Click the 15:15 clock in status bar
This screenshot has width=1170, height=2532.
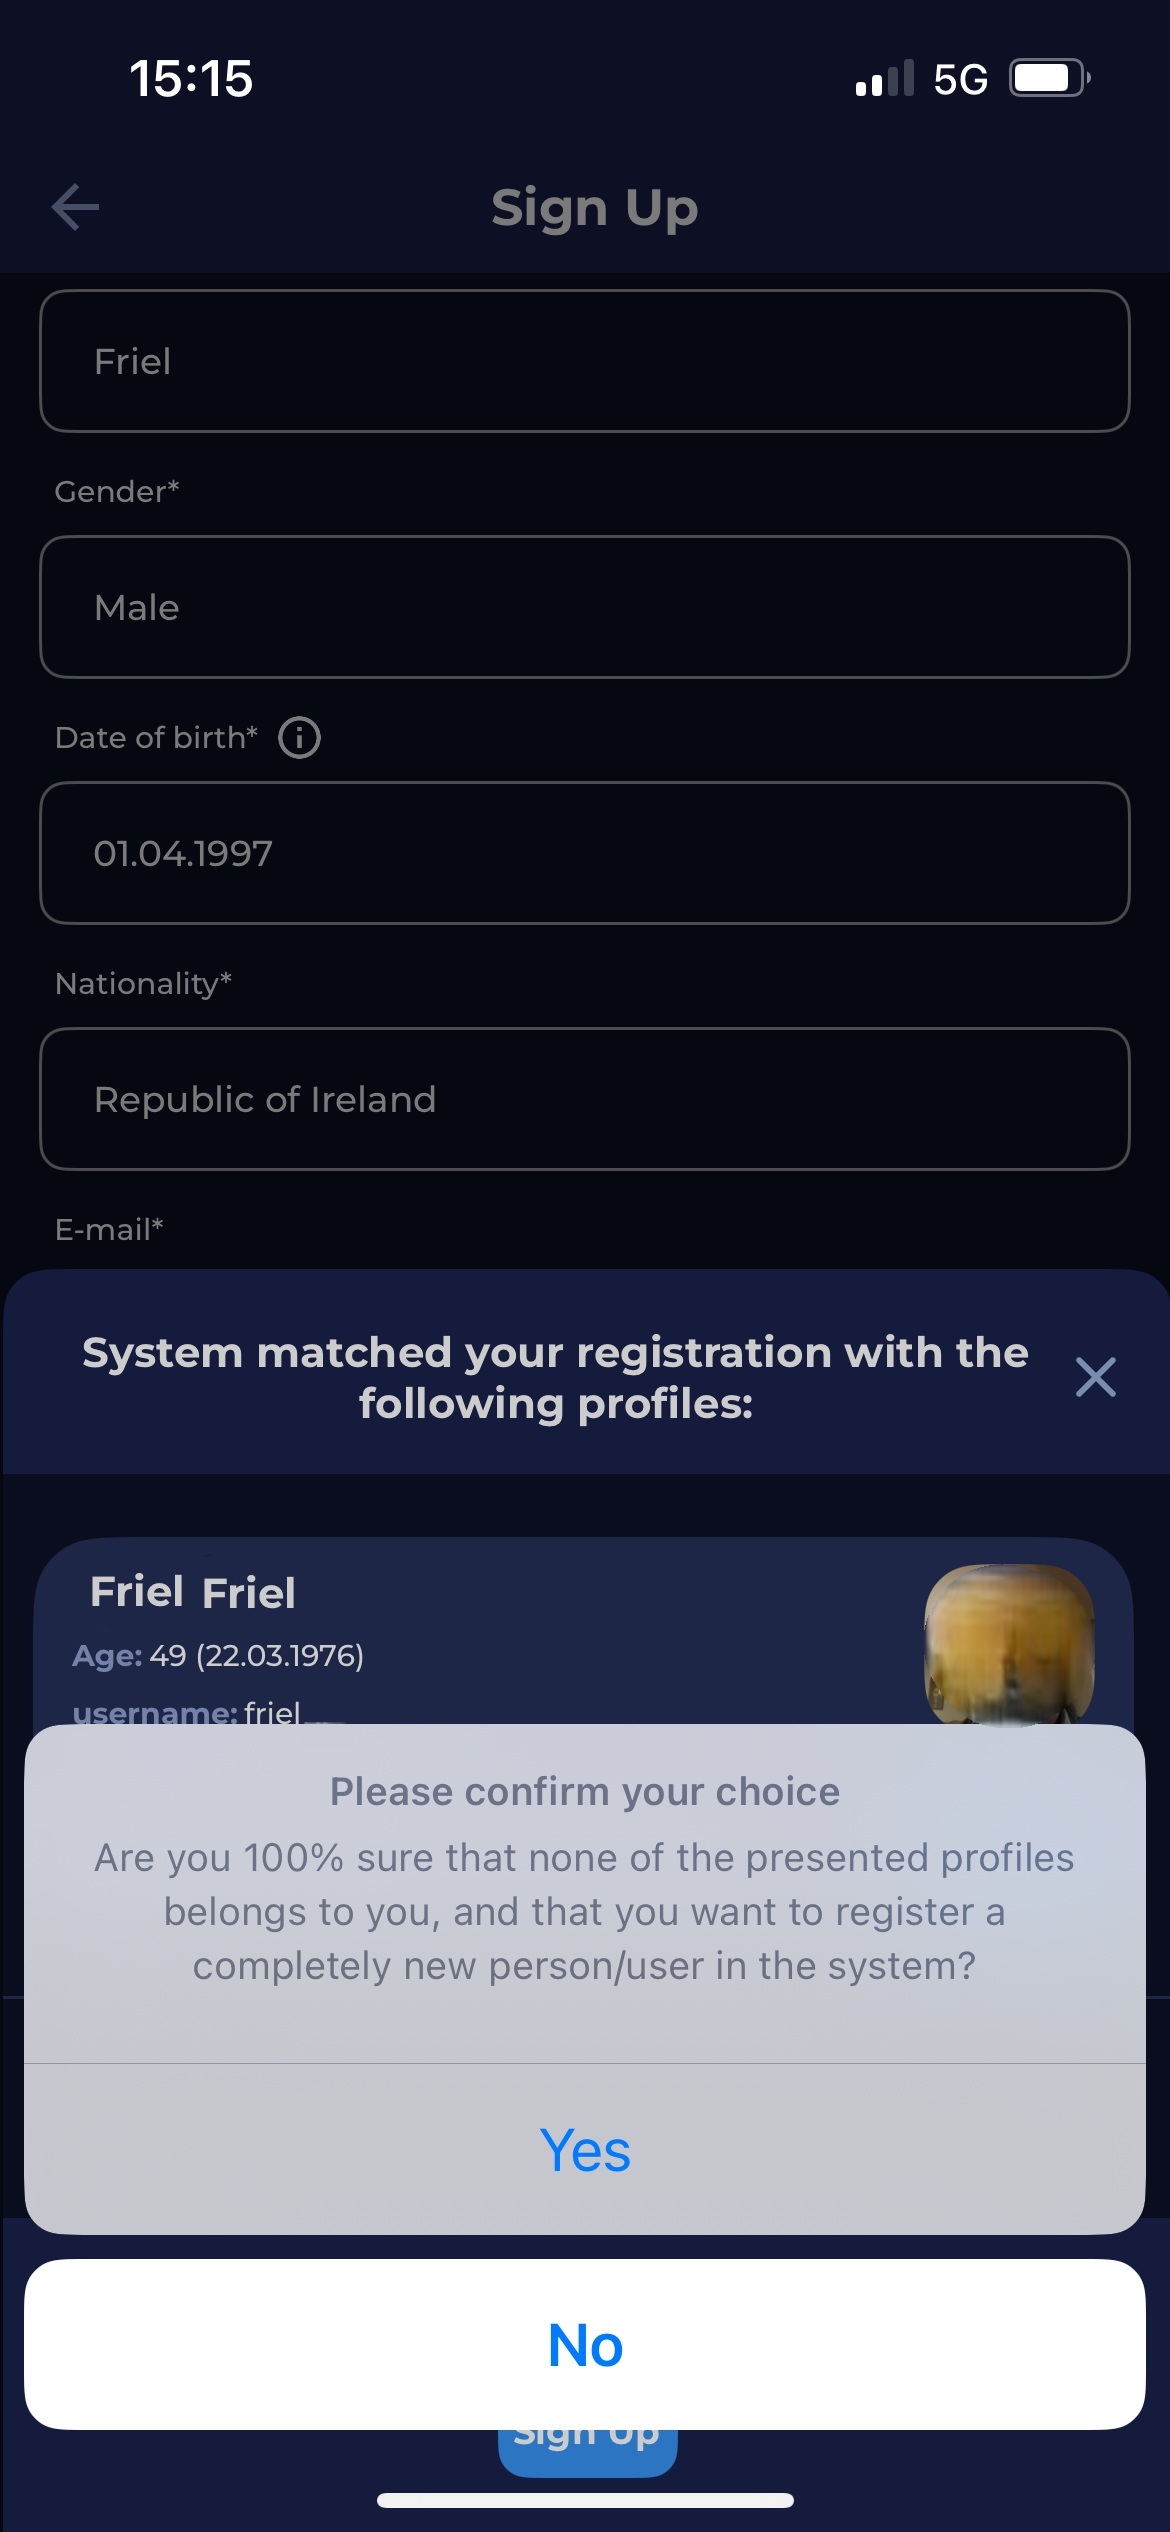click(191, 78)
